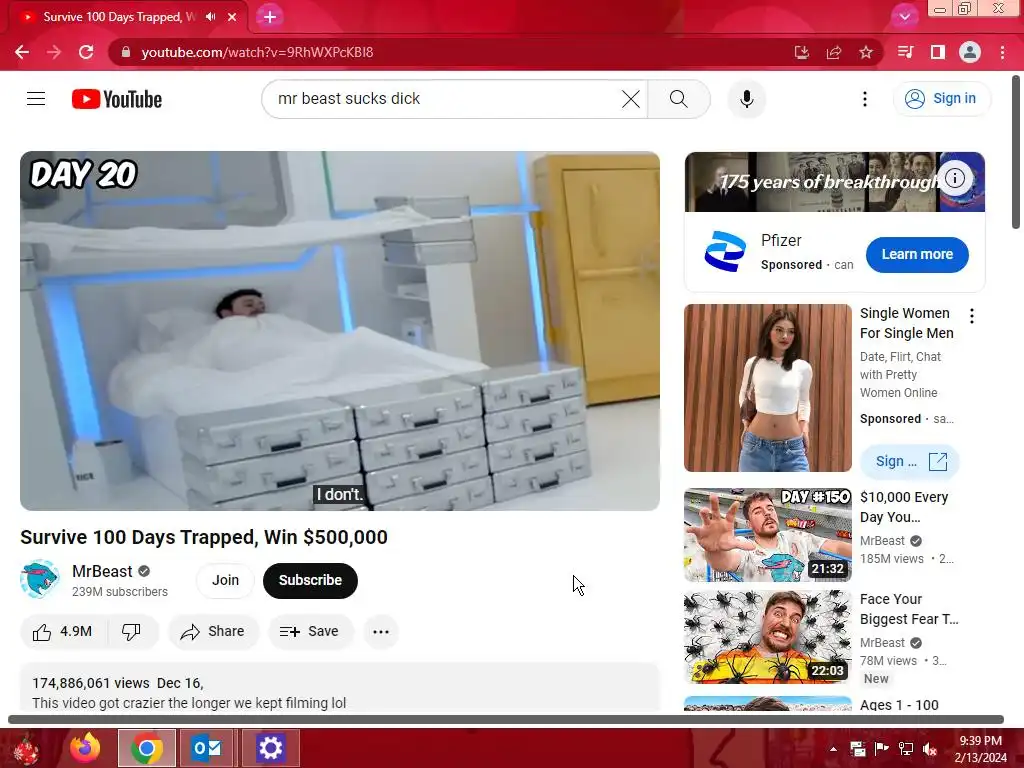The width and height of the screenshot is (1024, 768).
Task: Open more actions ellipsis under video
Action: point(381,632)
